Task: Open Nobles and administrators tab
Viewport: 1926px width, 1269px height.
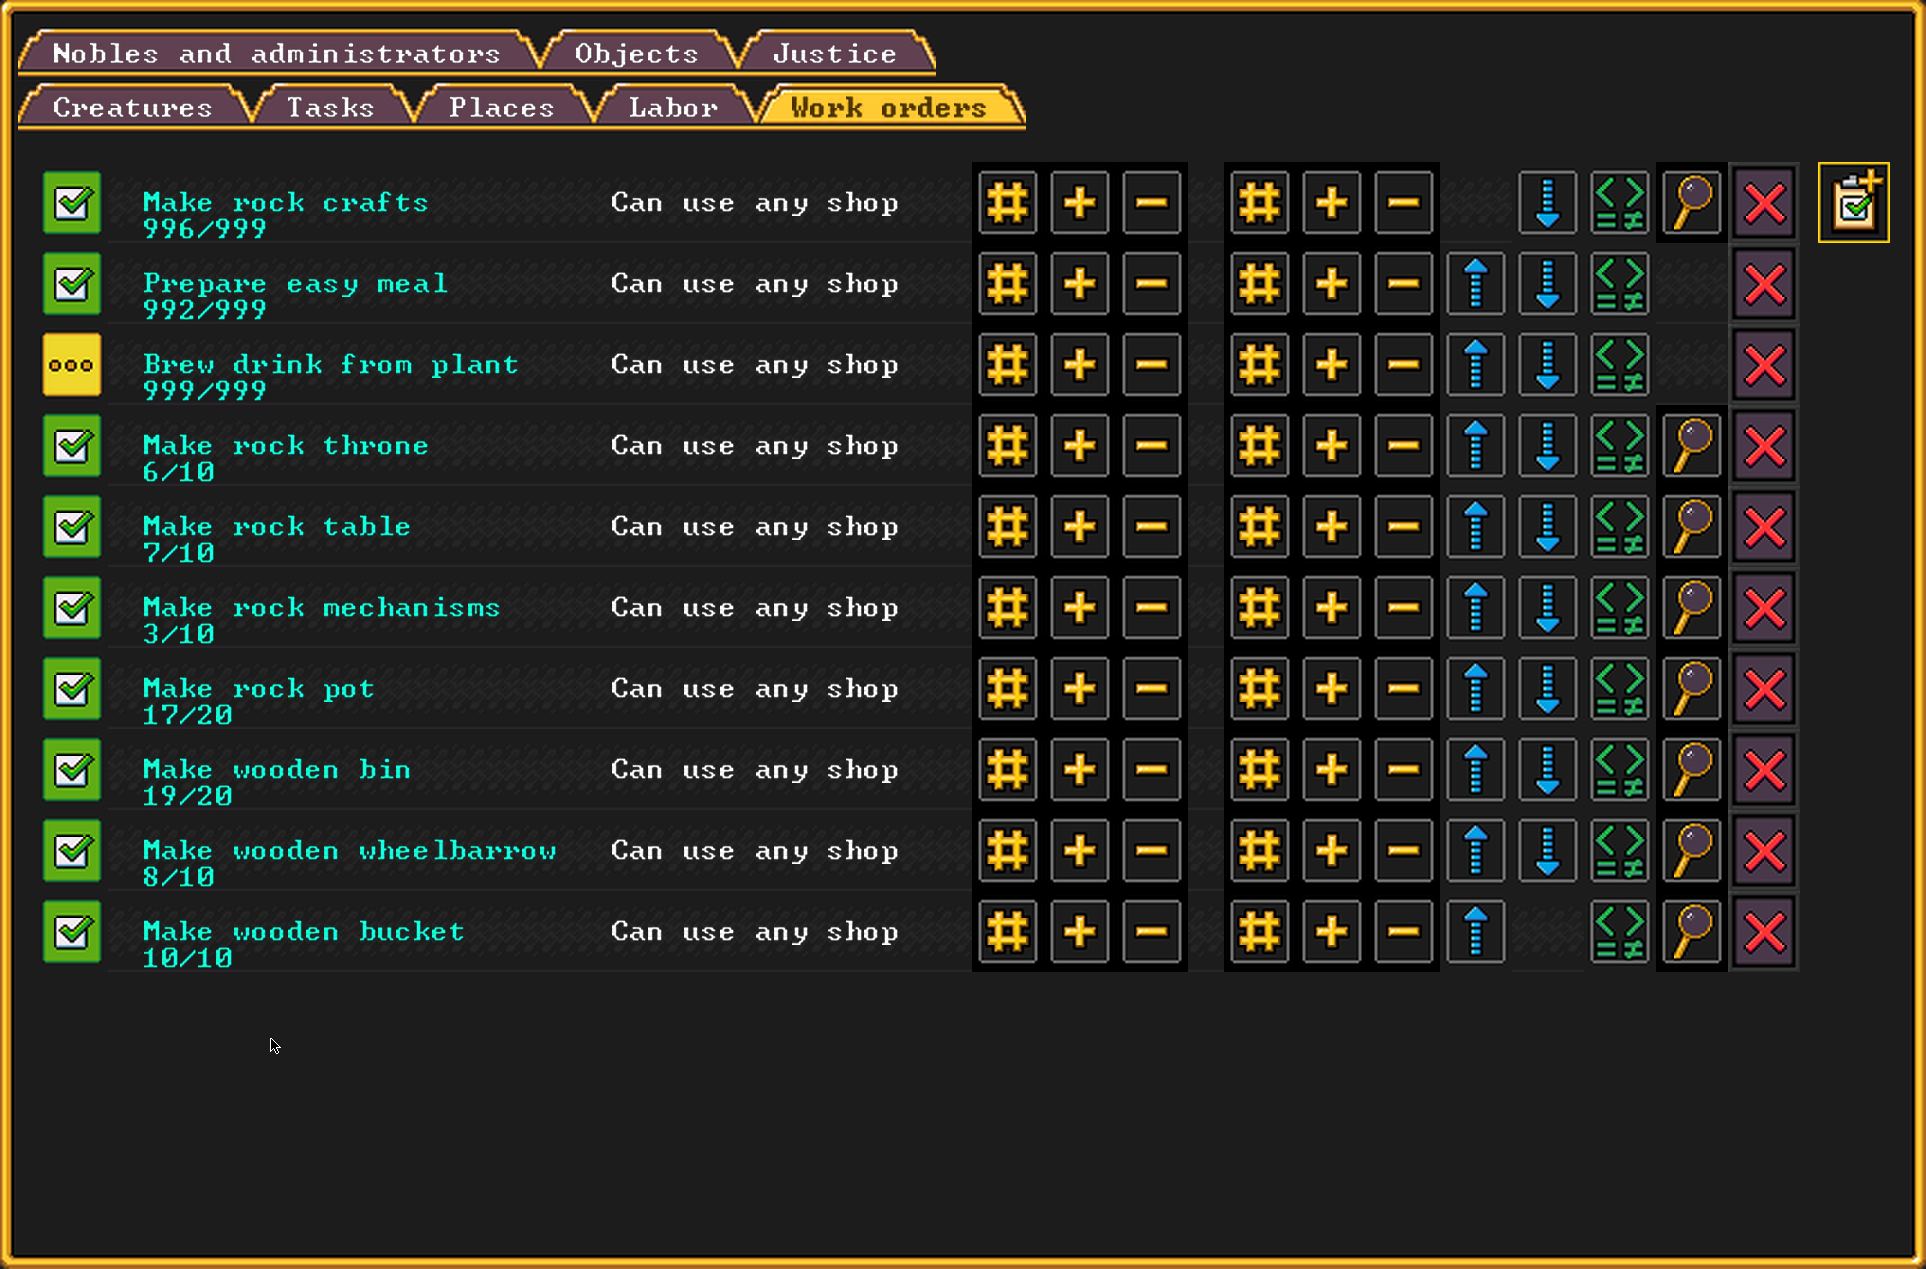Action: tap(276, 54)
